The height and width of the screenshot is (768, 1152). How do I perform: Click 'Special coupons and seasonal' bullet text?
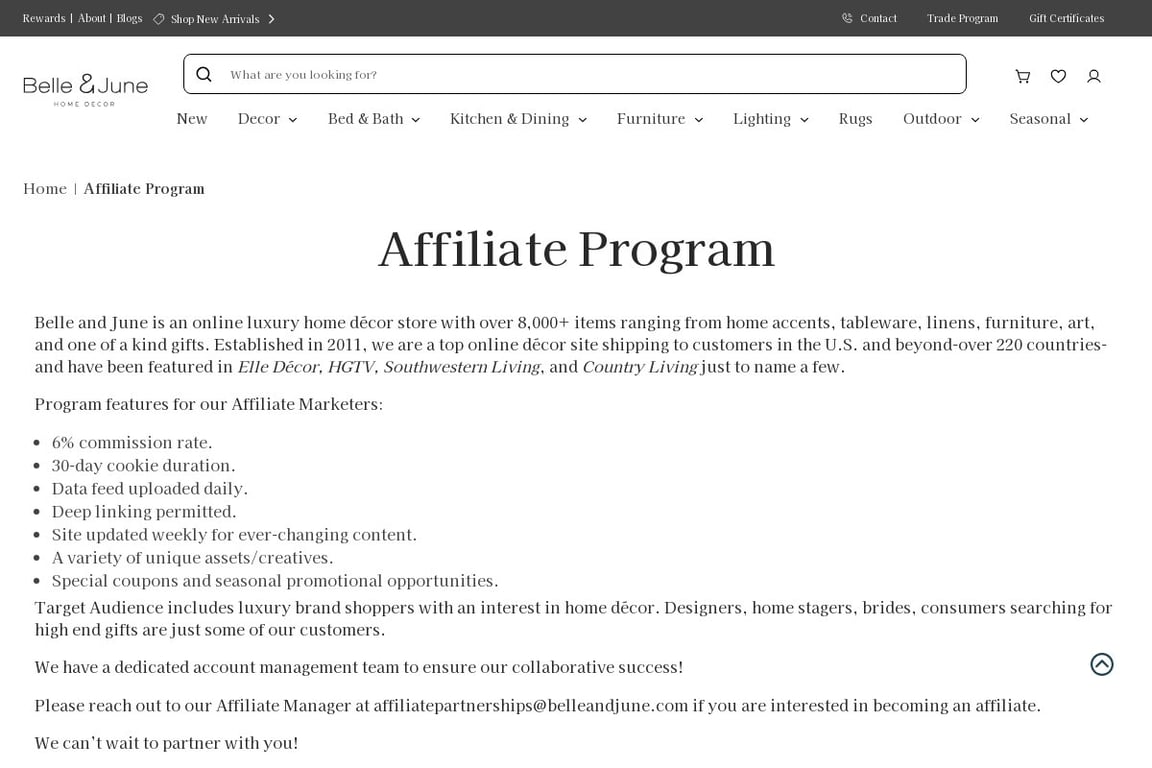[275, 581]
